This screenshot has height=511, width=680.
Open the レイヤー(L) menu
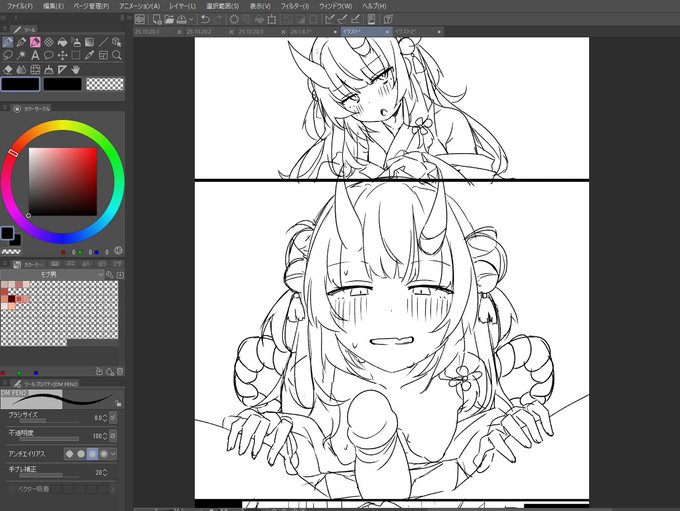(183, 6)
